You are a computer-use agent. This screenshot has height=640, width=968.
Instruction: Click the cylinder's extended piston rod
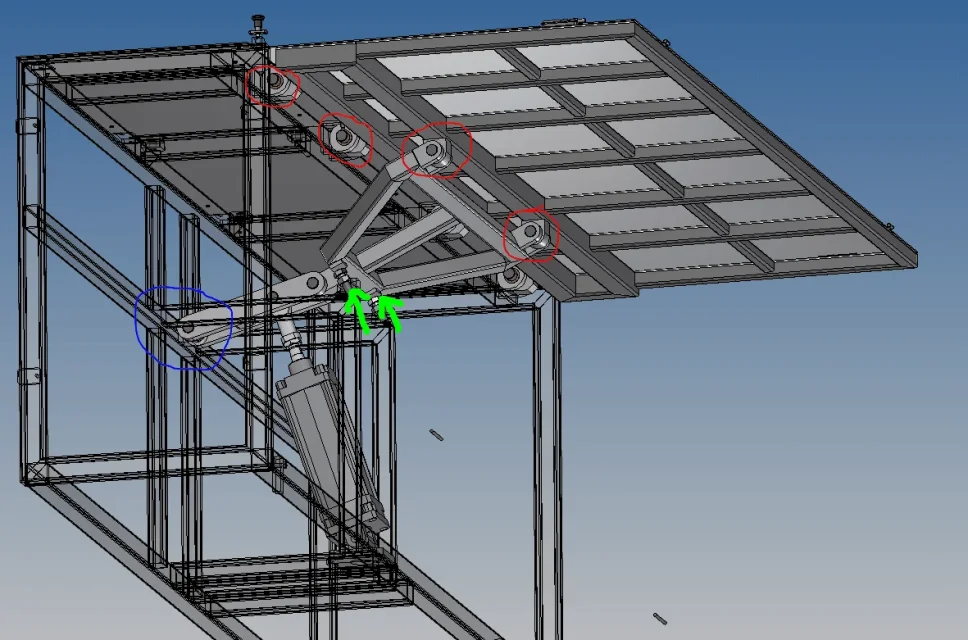tap(291, 339)
